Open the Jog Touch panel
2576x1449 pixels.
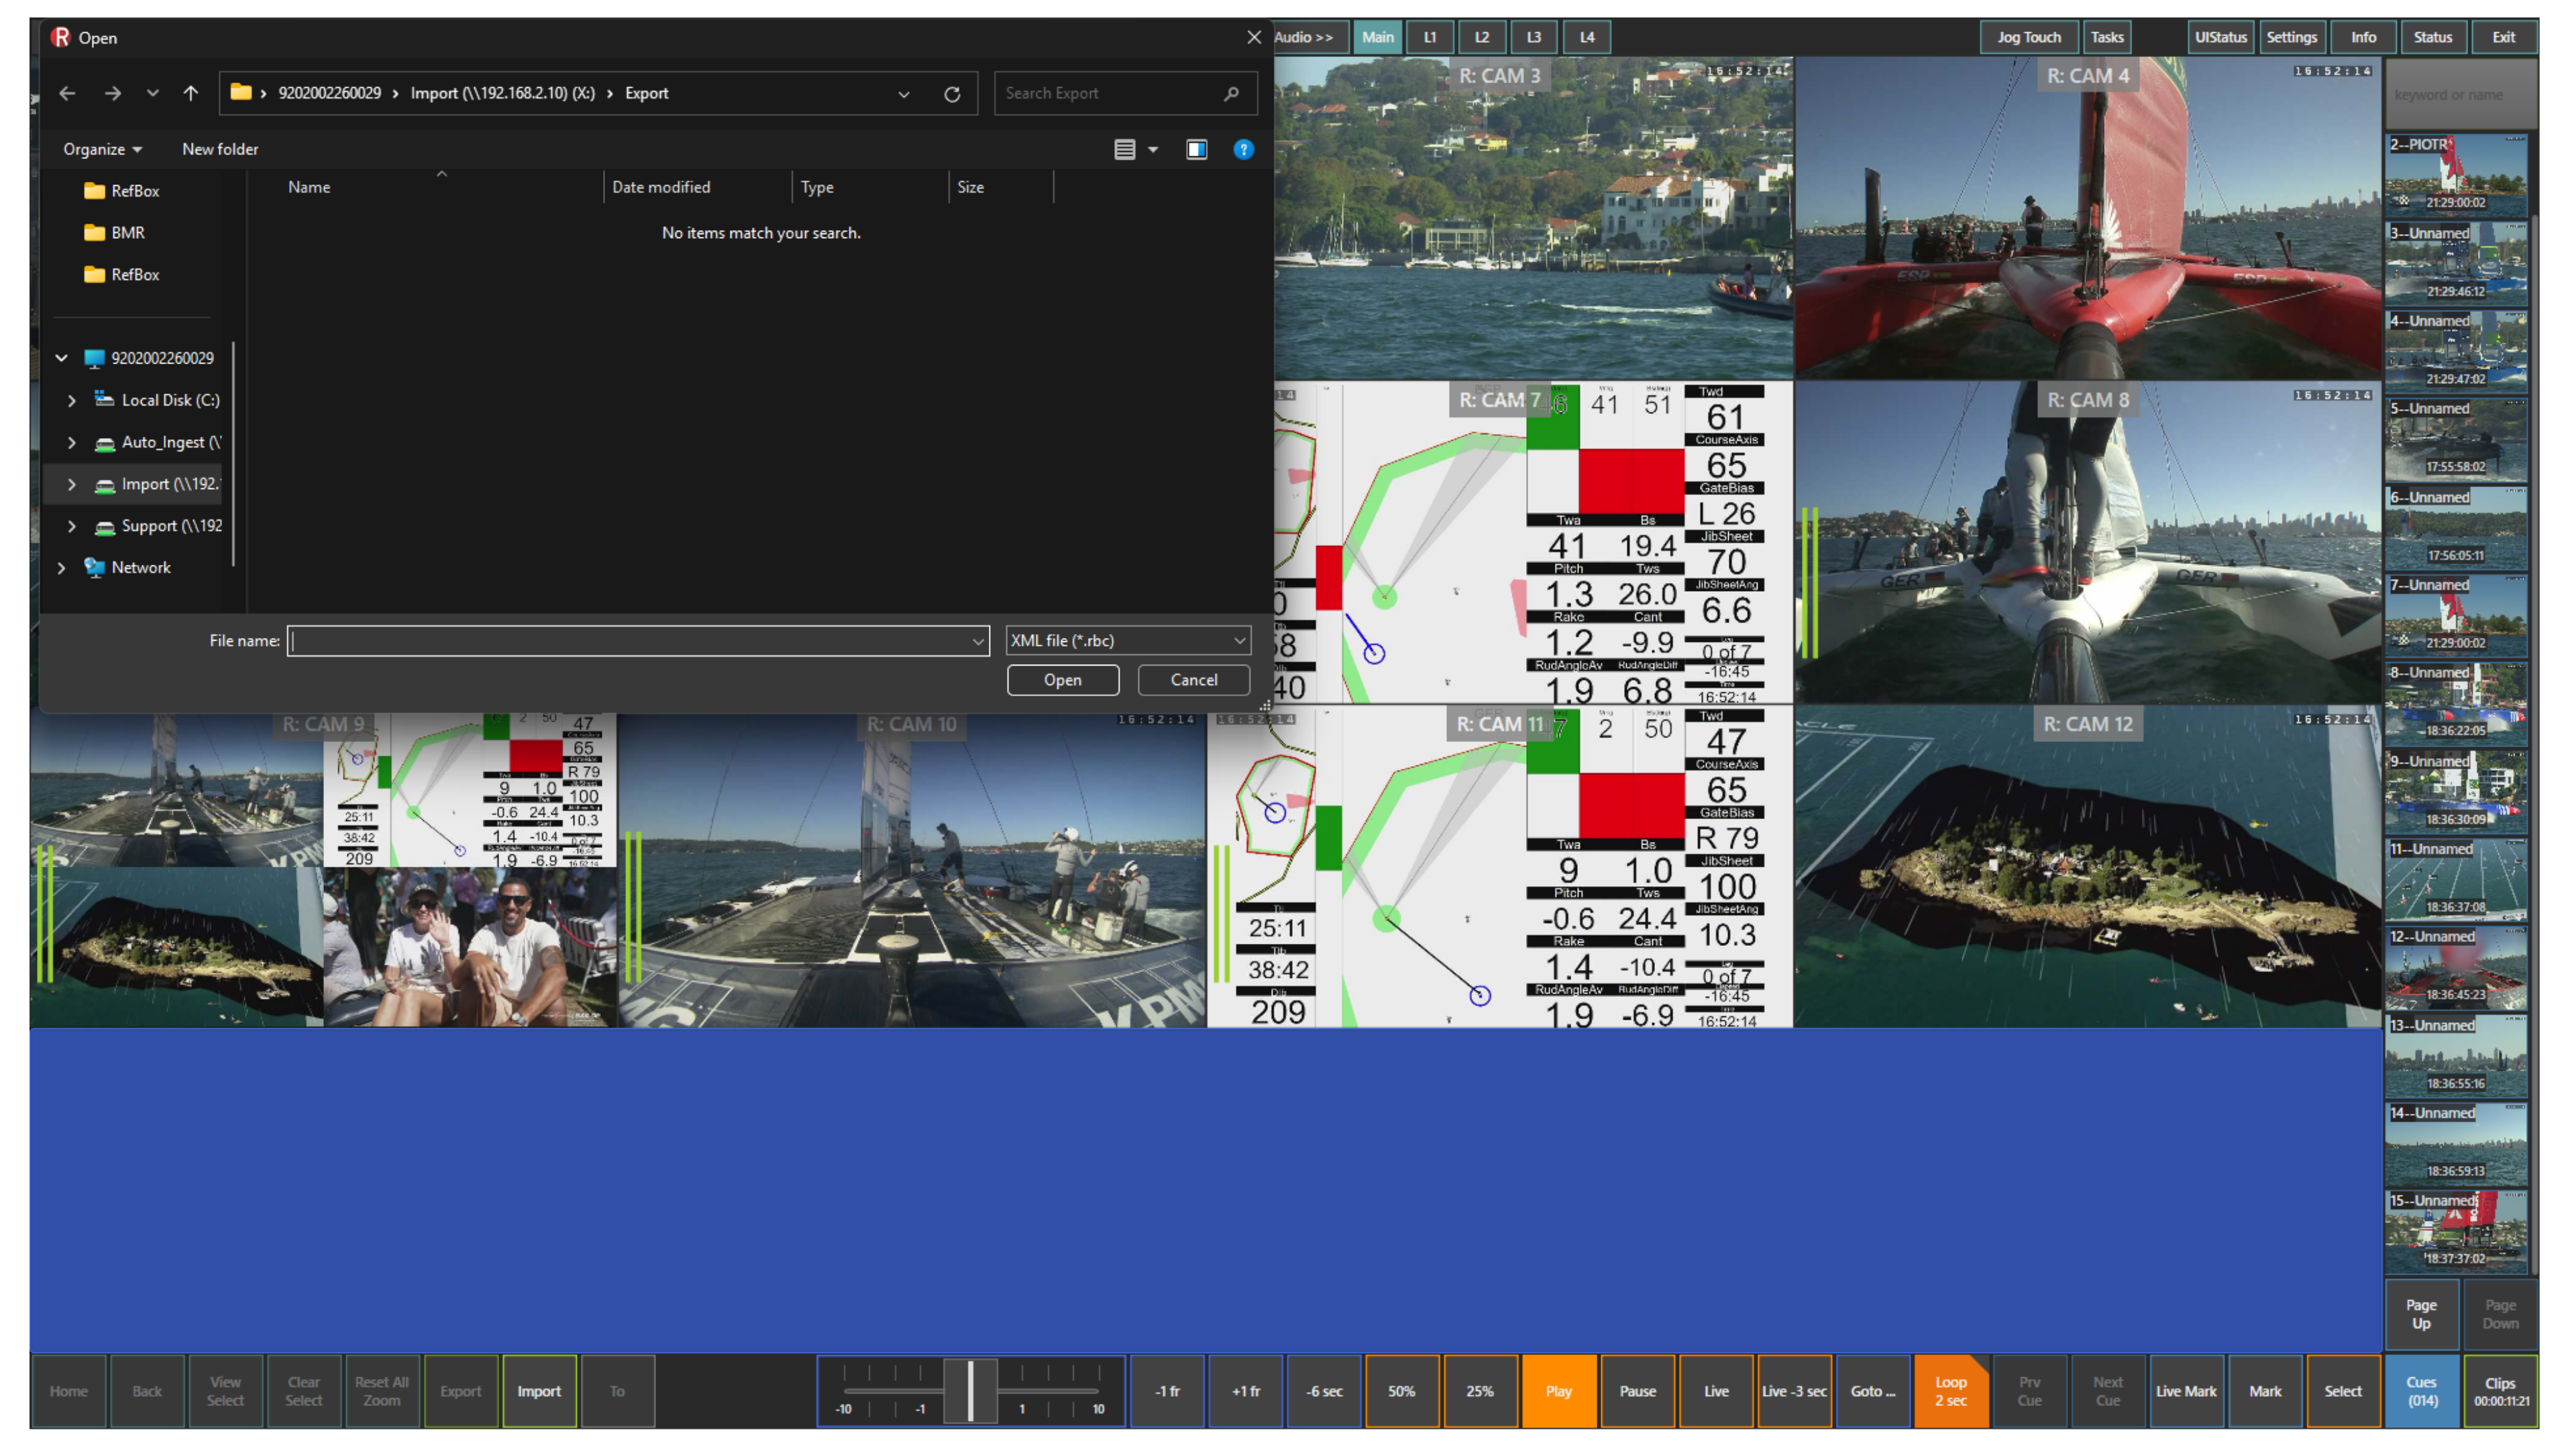point(2029,37)
